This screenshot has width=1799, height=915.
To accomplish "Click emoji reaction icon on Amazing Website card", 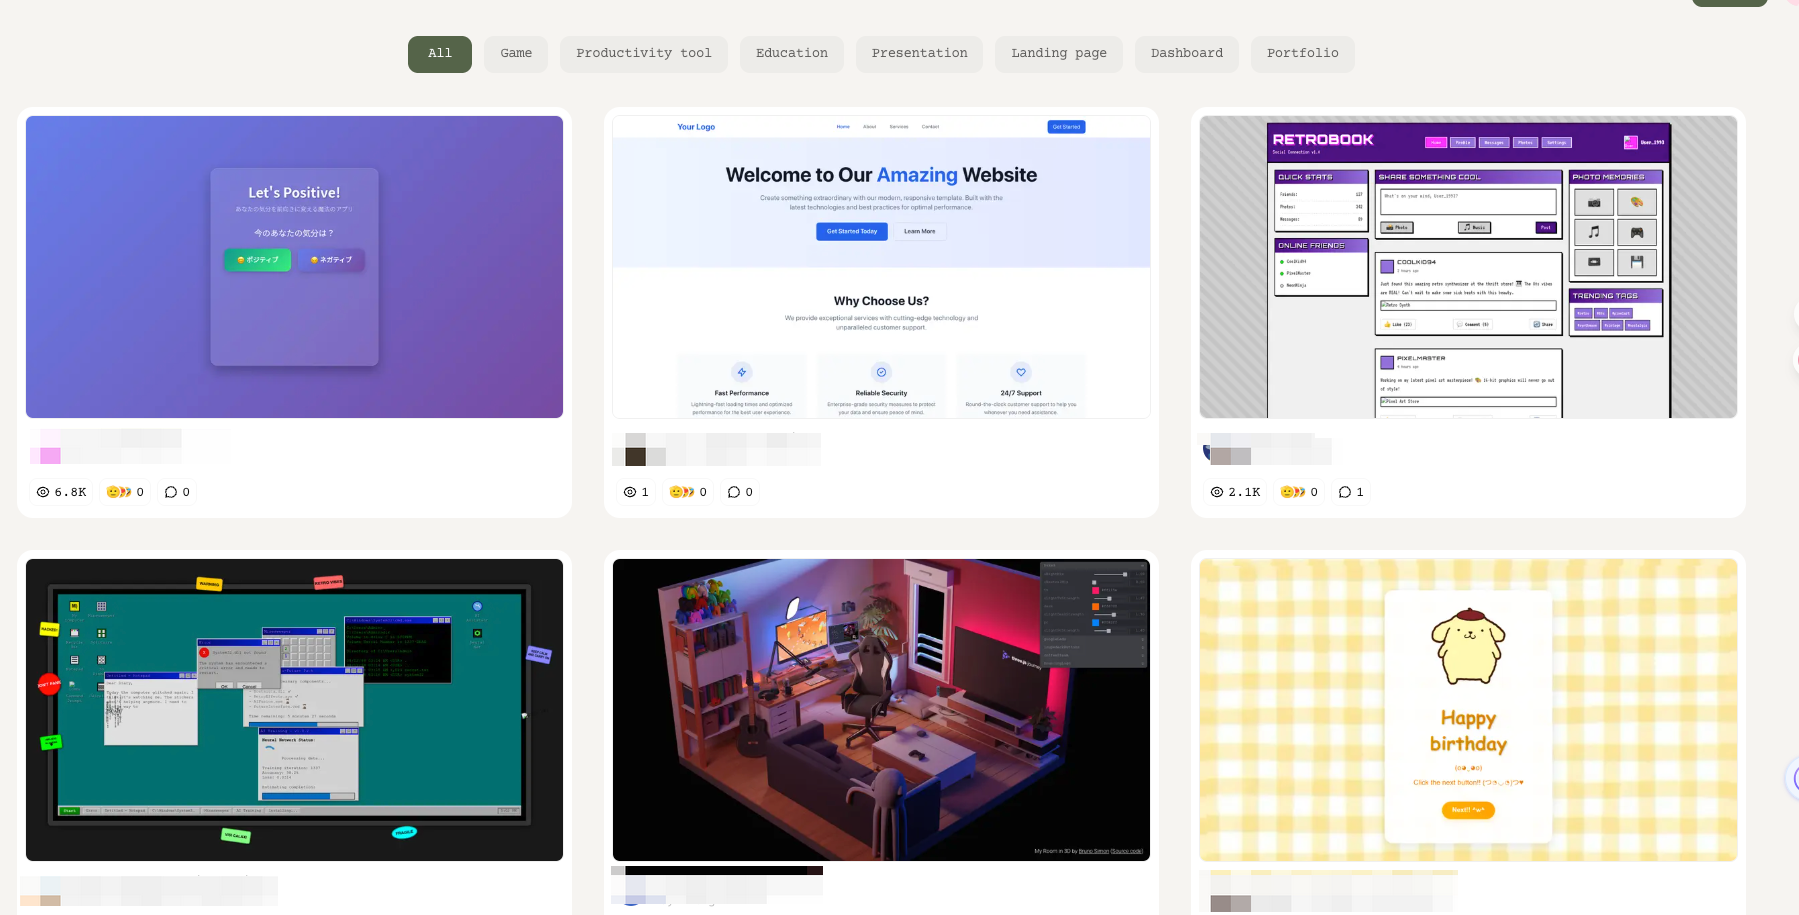I will (682, 492).
